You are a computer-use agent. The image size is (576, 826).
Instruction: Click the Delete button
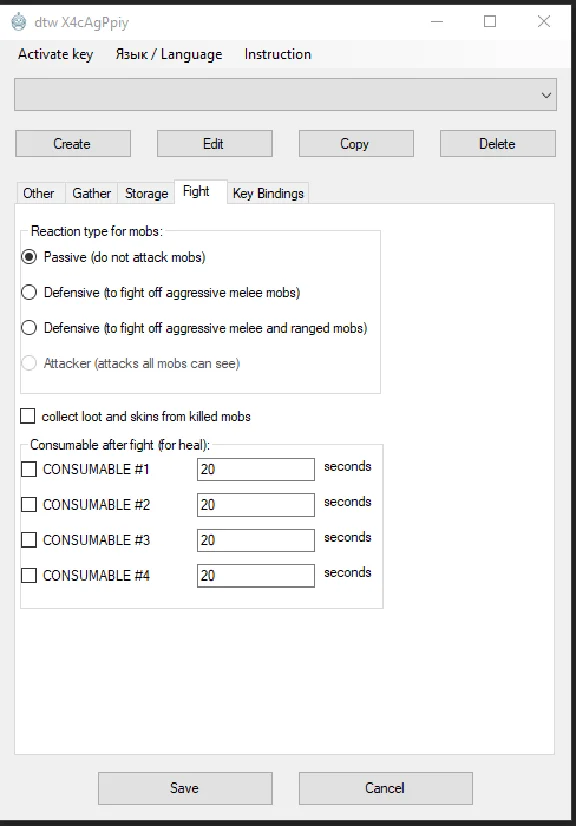click(x=497, y=144)
